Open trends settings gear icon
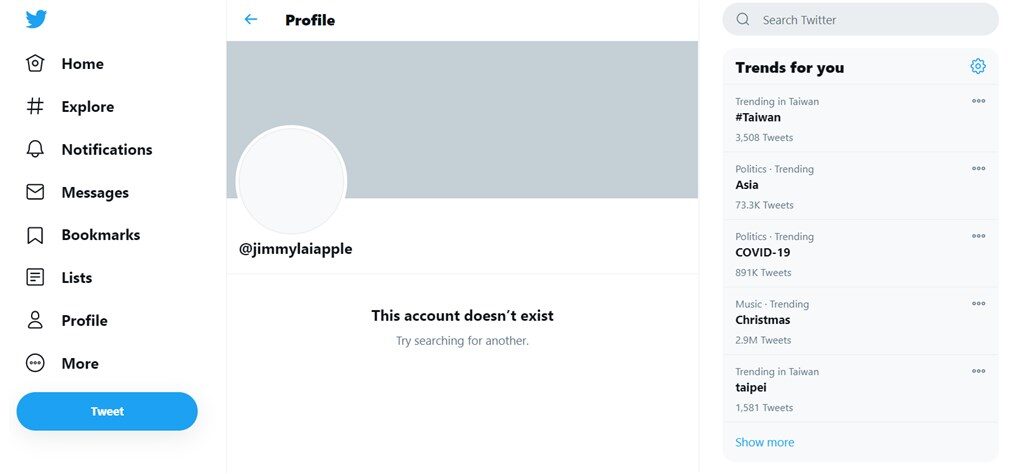Viewport: 1024px width, 474px height. [x=978, y=67]
